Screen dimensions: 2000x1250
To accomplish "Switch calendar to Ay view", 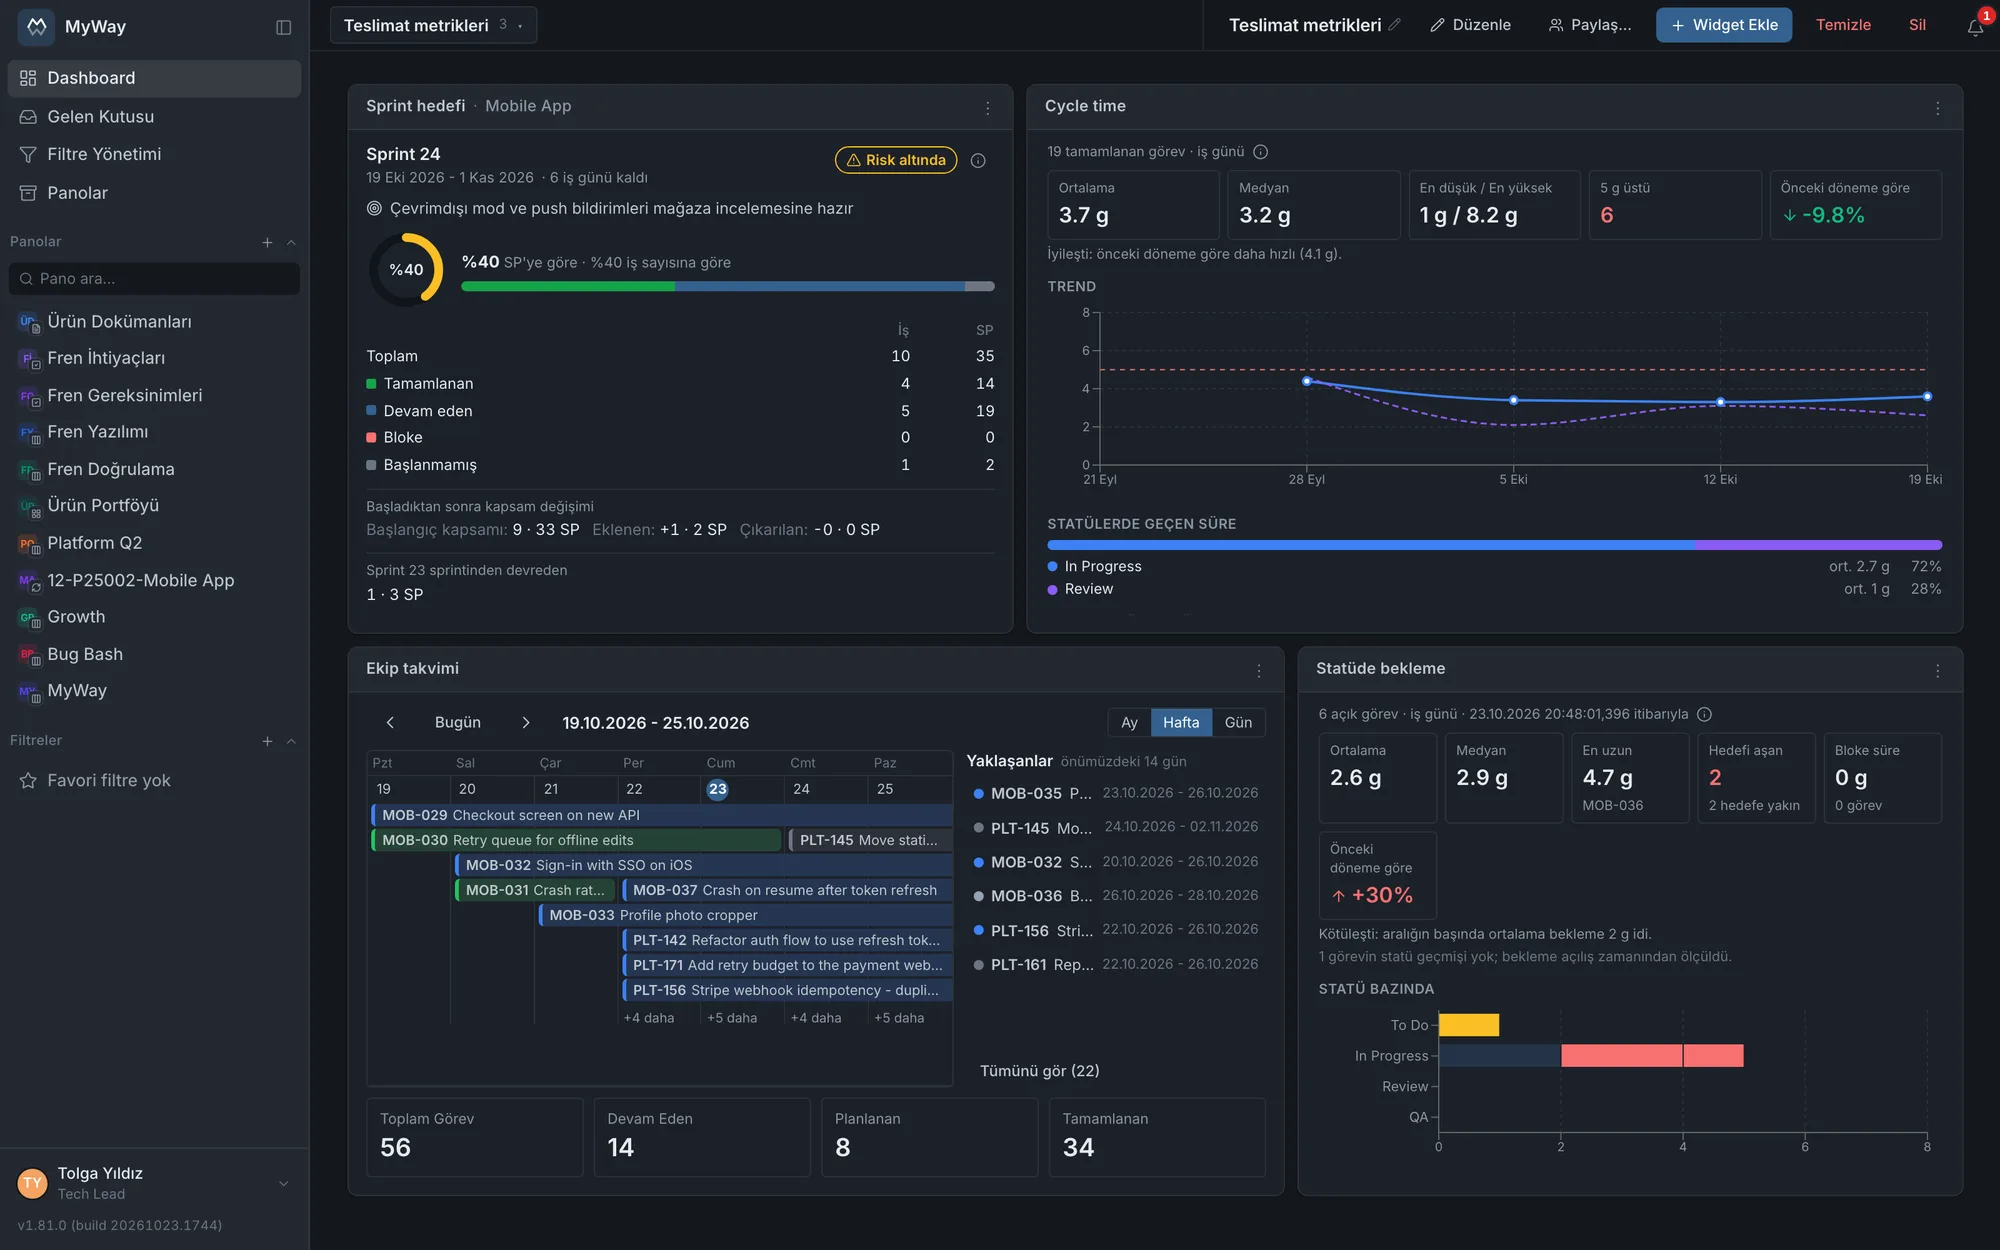I will pyautogui.click(x=1129, y=723).
